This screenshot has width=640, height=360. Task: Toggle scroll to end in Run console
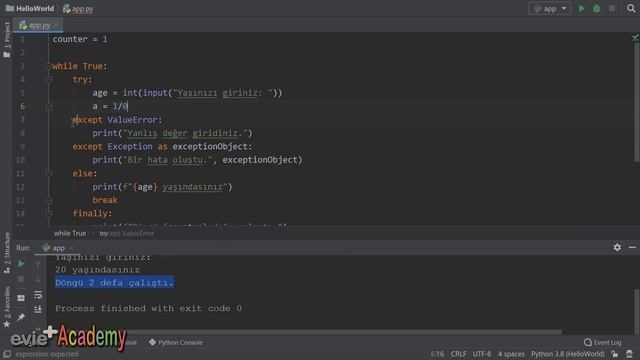tap(38, 309)
